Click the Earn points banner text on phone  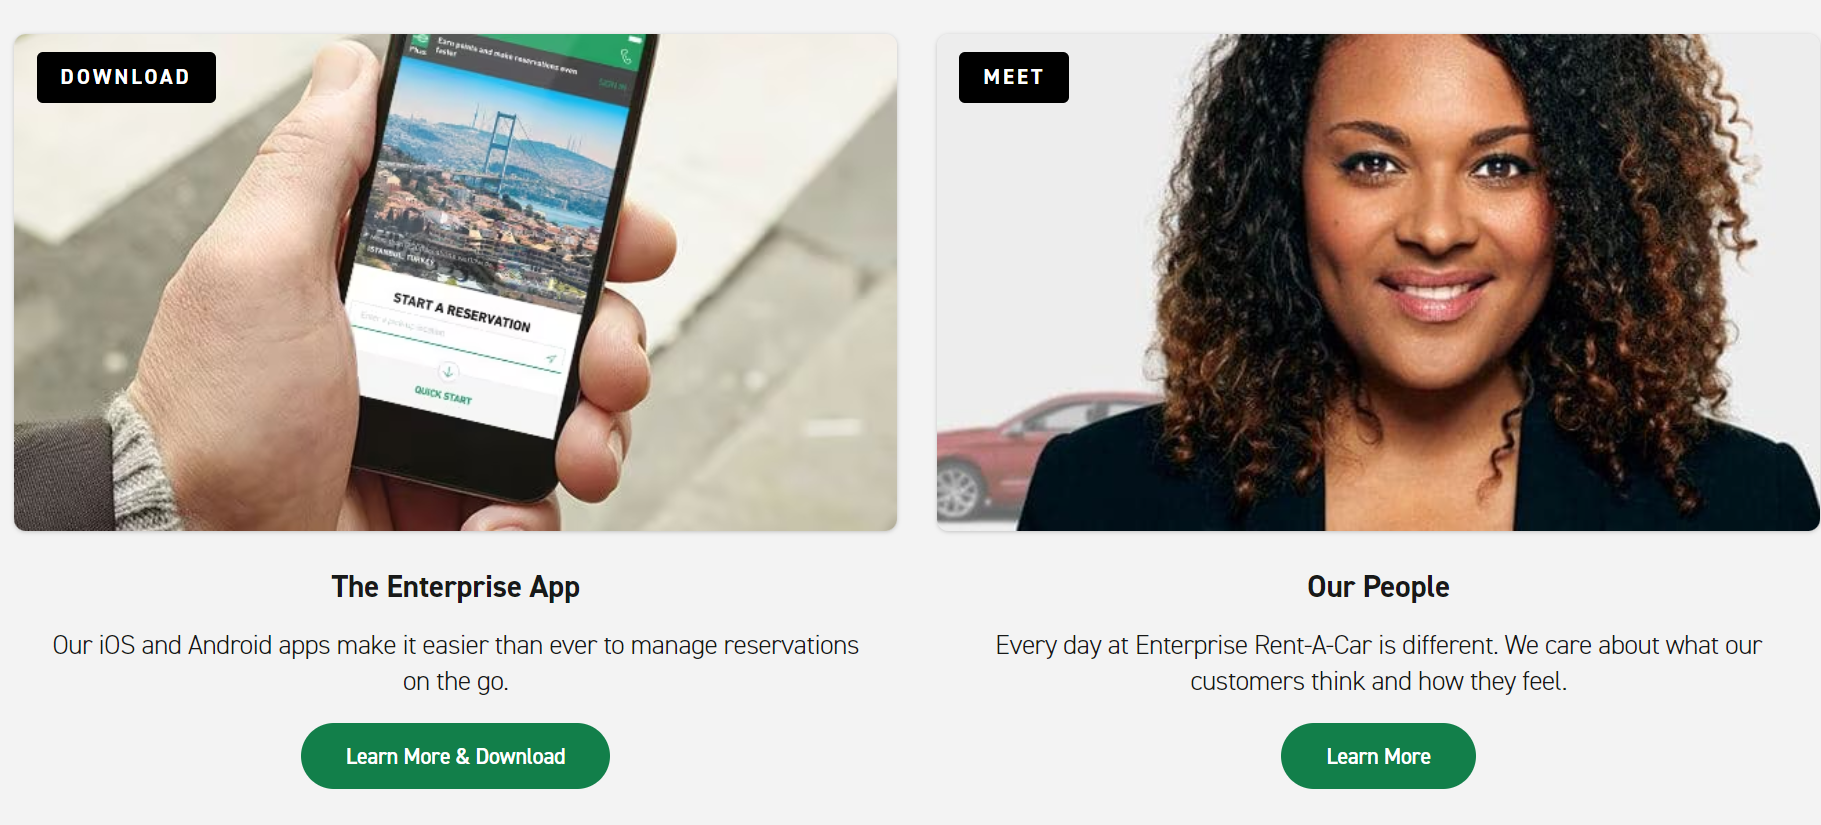(x=507, y=57)
